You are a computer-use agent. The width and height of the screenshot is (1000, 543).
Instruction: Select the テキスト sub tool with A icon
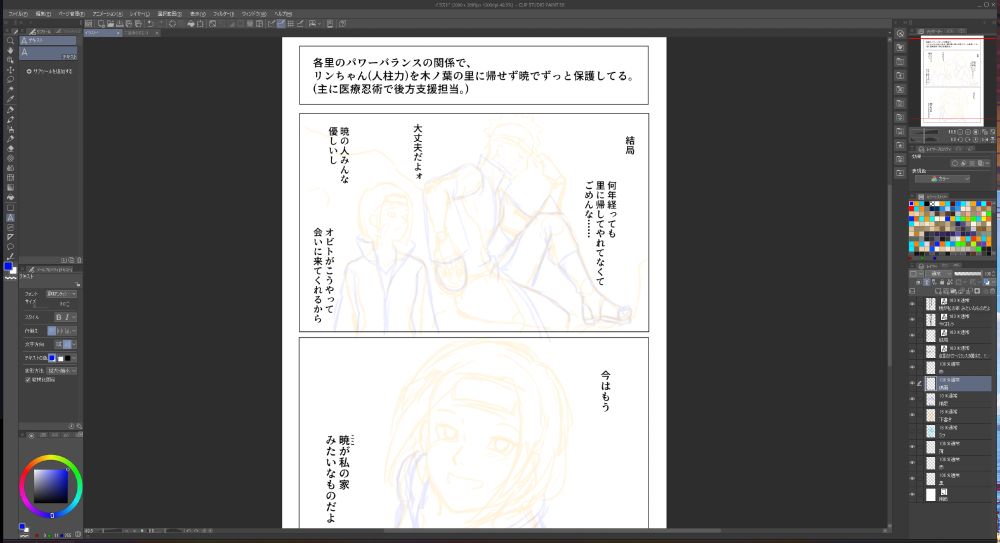pyautogui.click(x=48, y=52)
